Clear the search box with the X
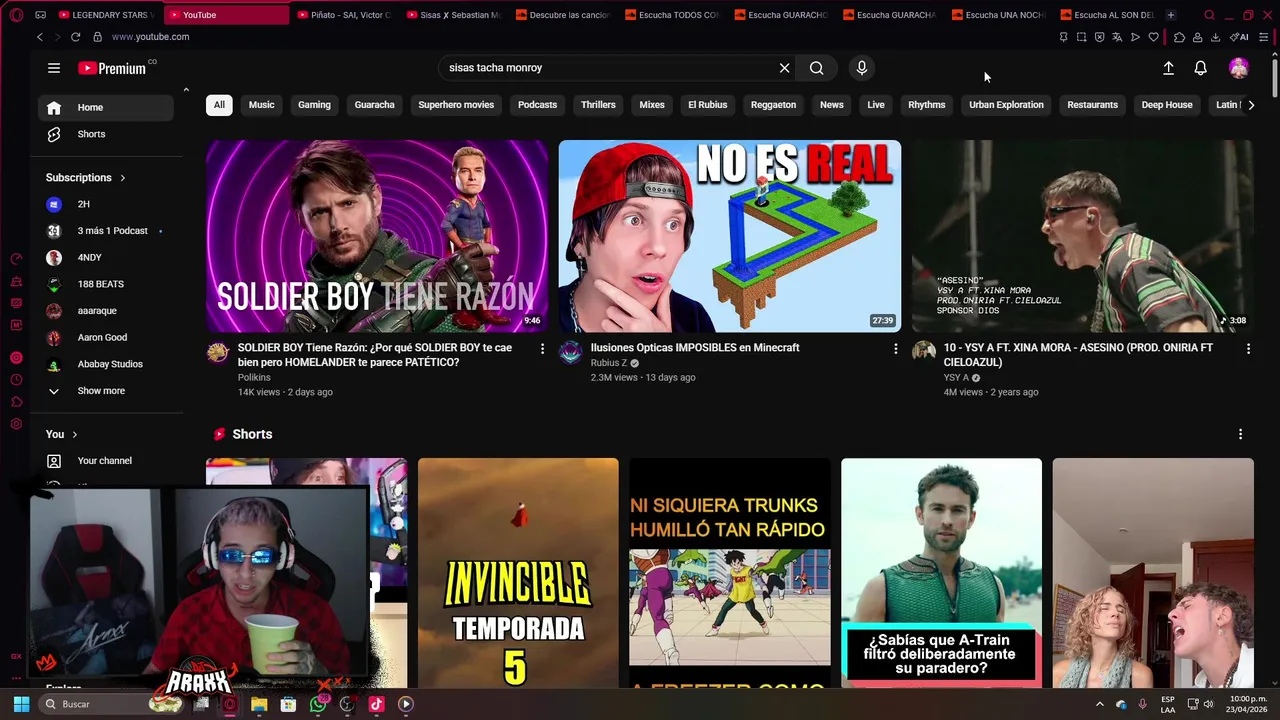 click(784, 68)
